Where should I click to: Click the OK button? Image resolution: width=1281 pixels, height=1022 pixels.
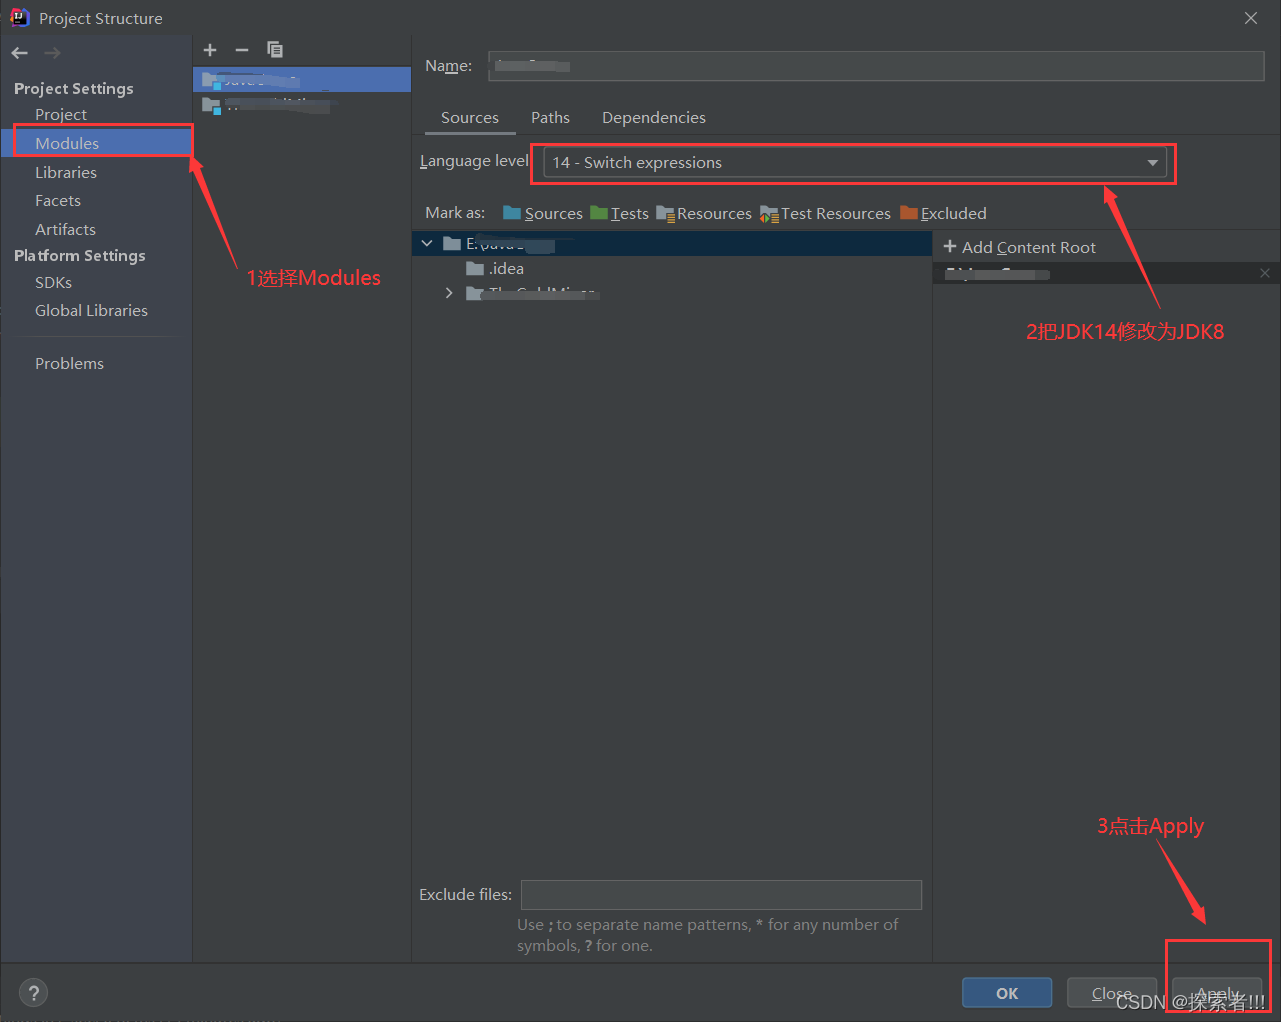pos(1007,993)
